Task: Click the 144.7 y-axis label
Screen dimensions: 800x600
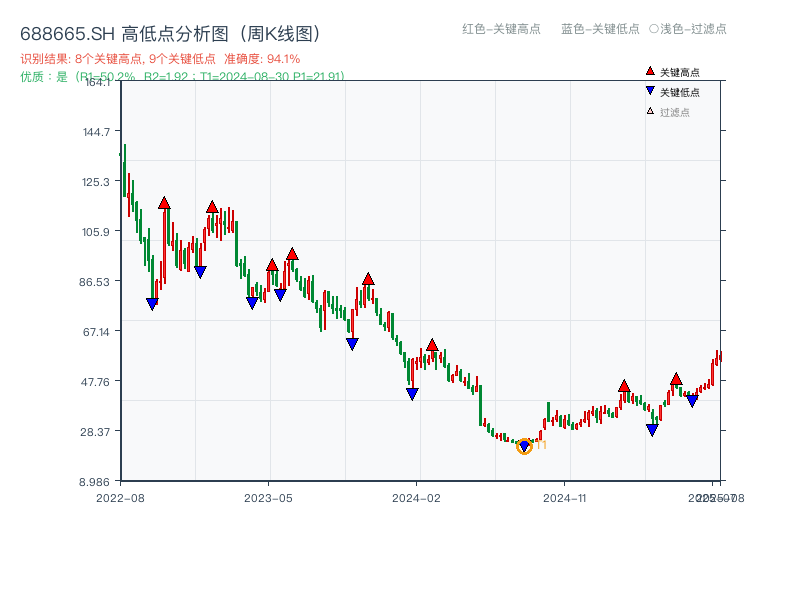Action: (x=96, y=132)
